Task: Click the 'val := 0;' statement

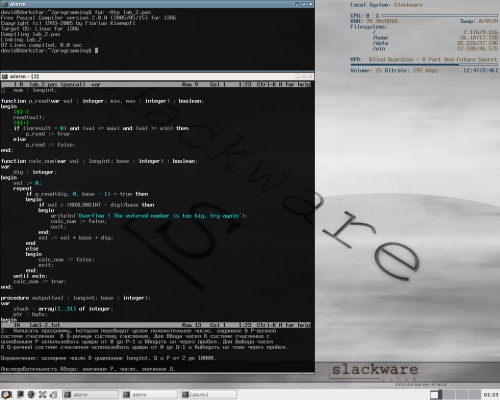Action: [27, 183]
